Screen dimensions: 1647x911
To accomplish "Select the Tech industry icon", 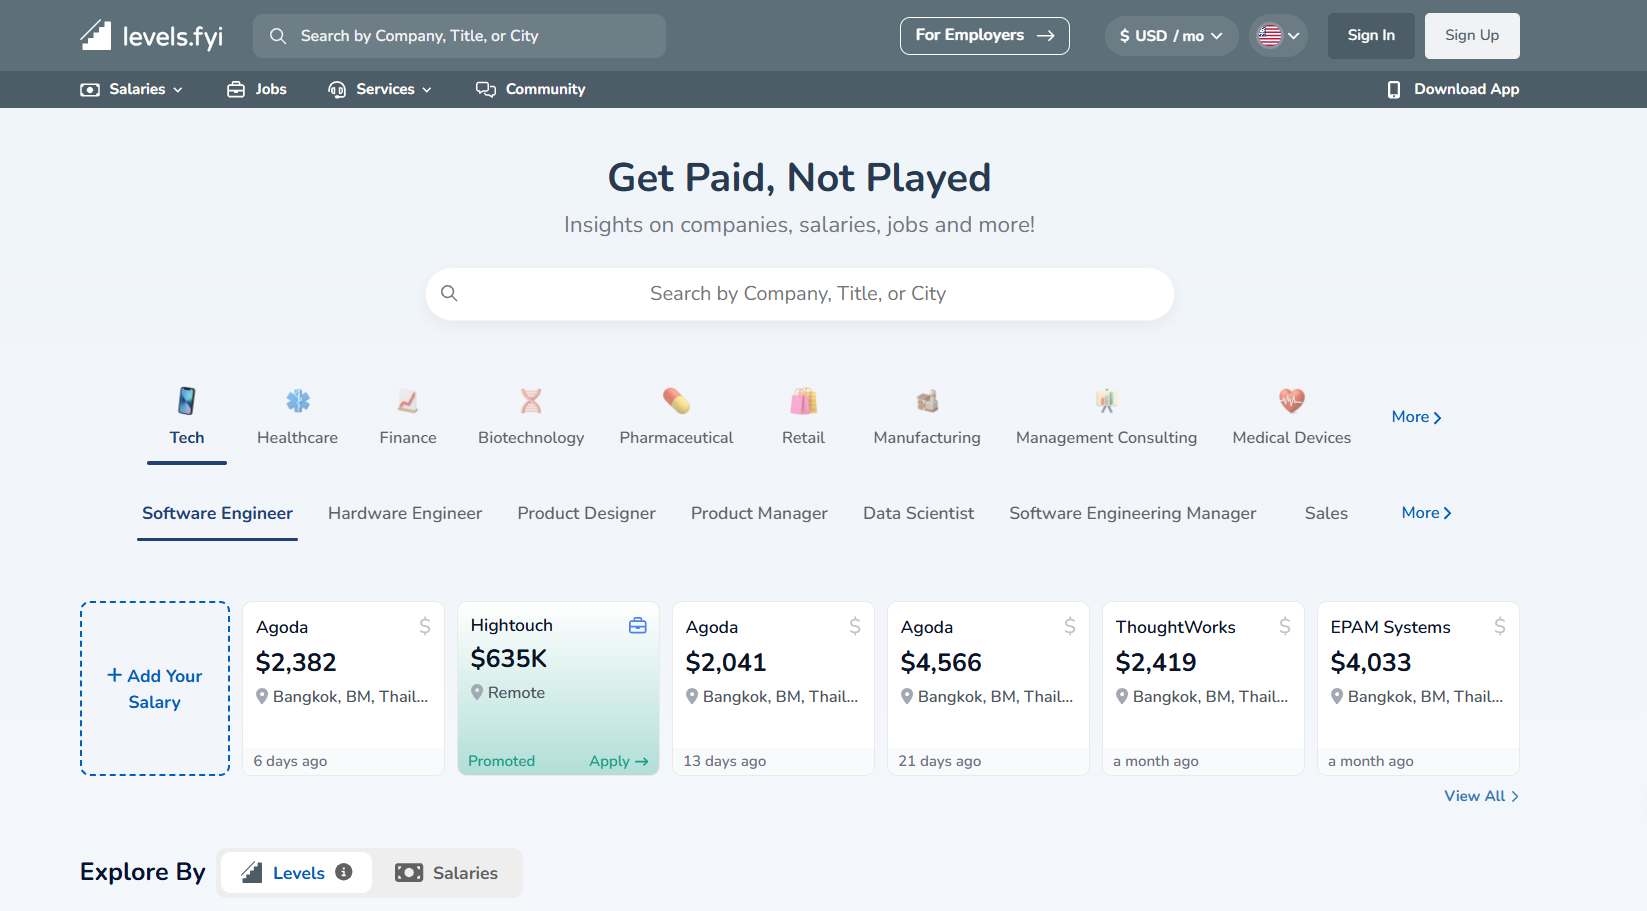I will pyautogui.click(x=187, y=401).
